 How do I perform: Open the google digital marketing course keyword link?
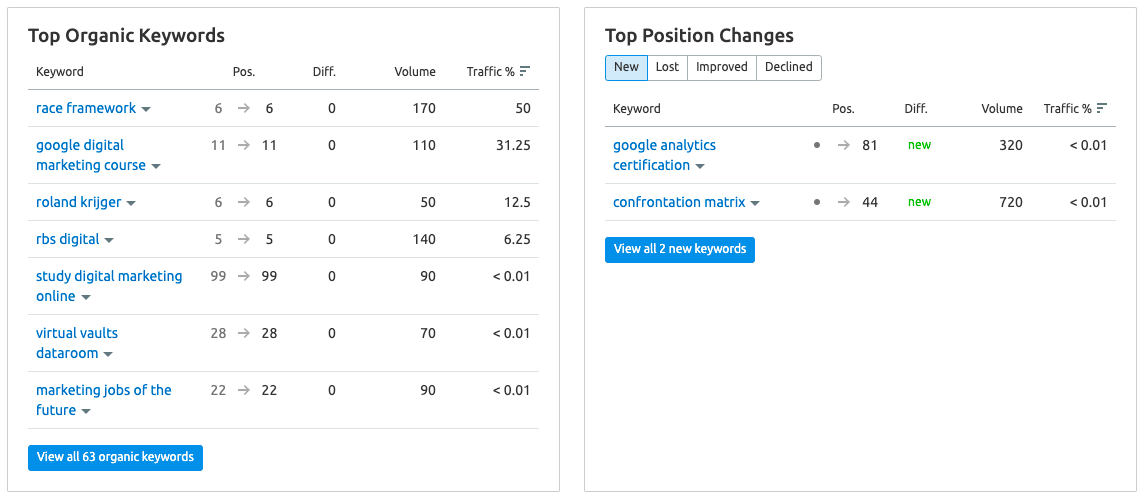pyautogui.click(x=91, y=155)
